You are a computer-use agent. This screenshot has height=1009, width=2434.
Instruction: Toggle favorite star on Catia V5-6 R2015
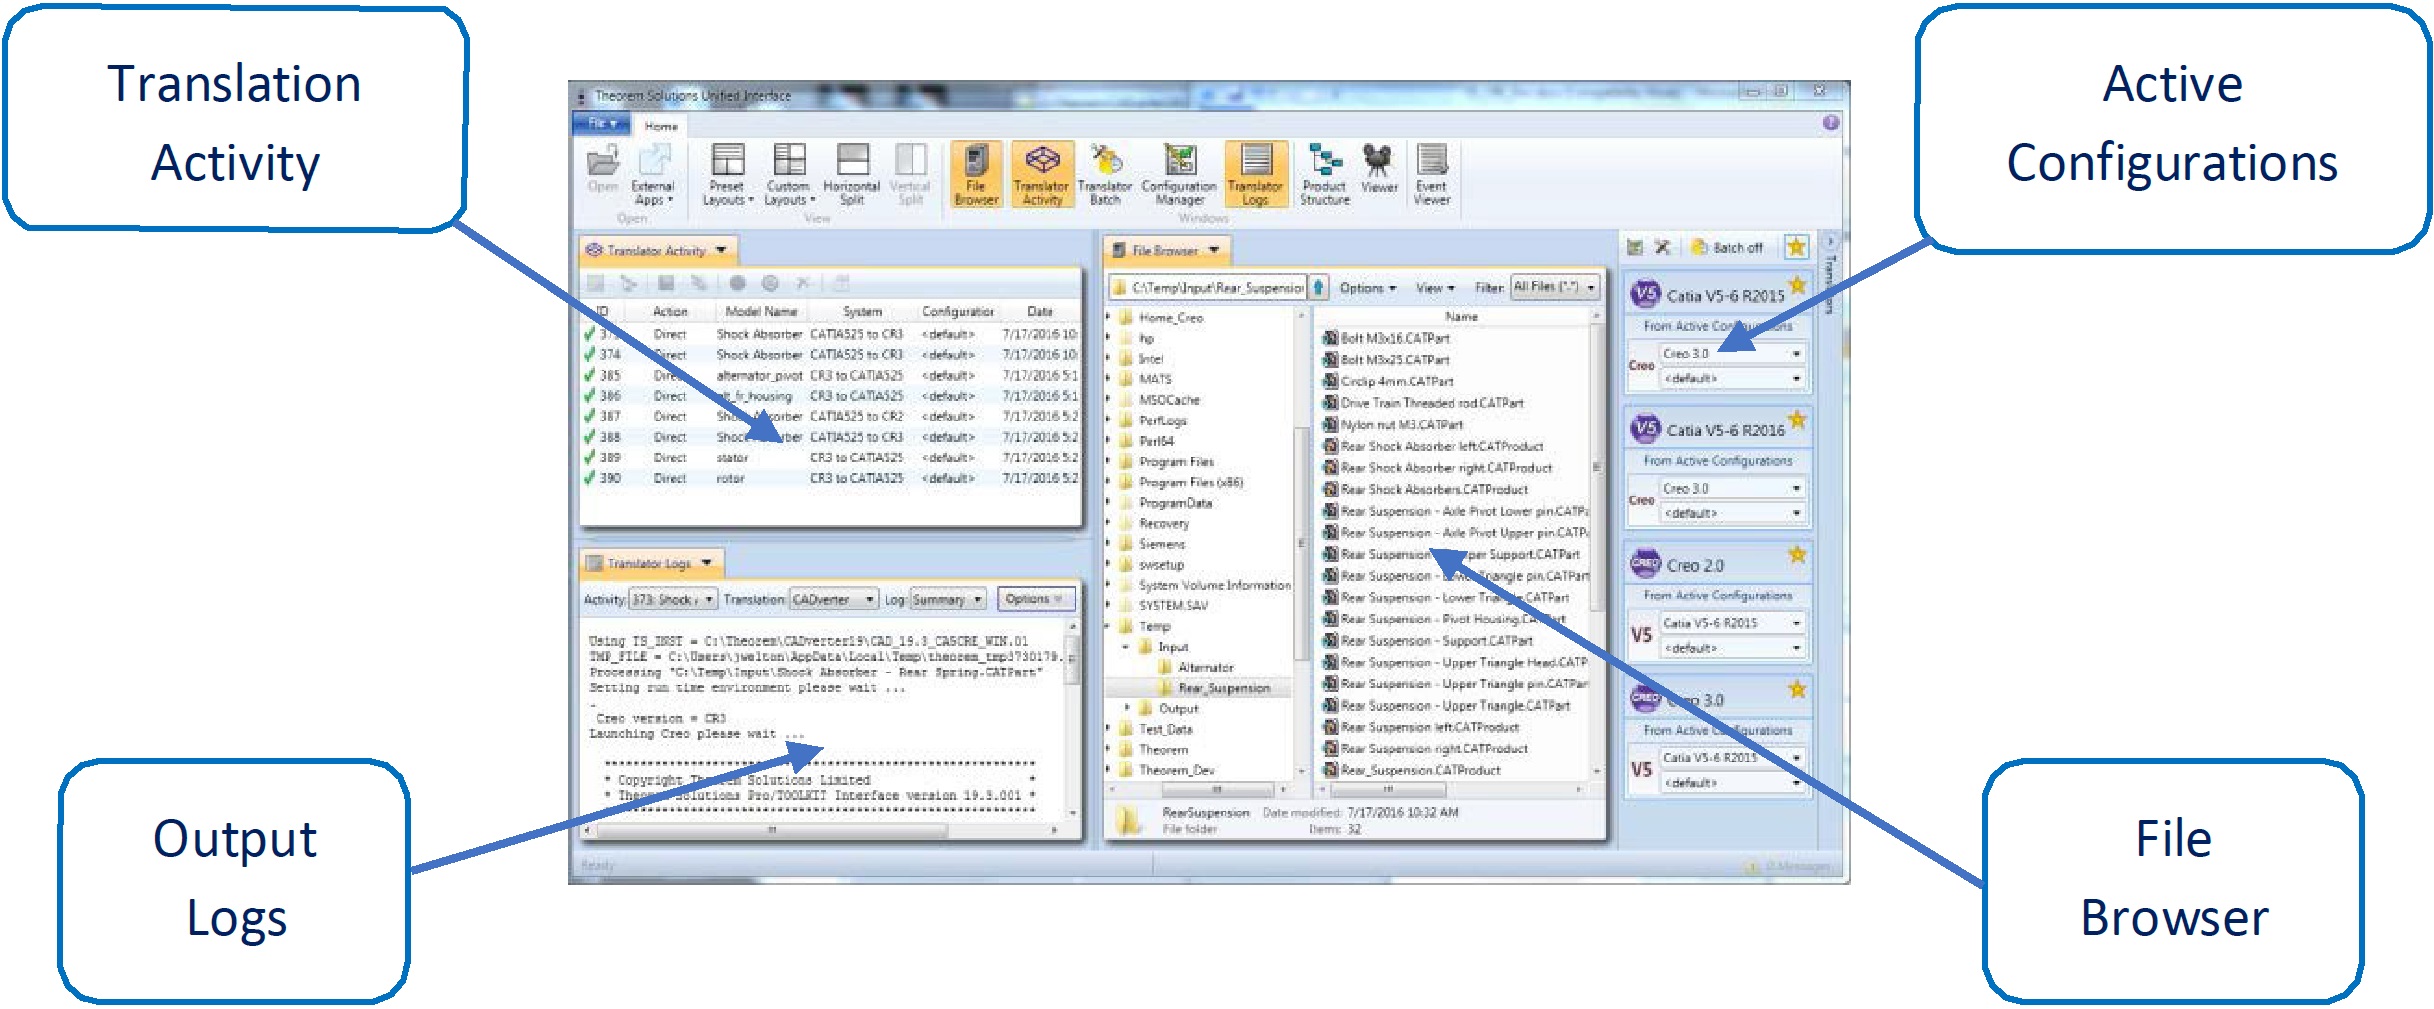(1798, 286)
